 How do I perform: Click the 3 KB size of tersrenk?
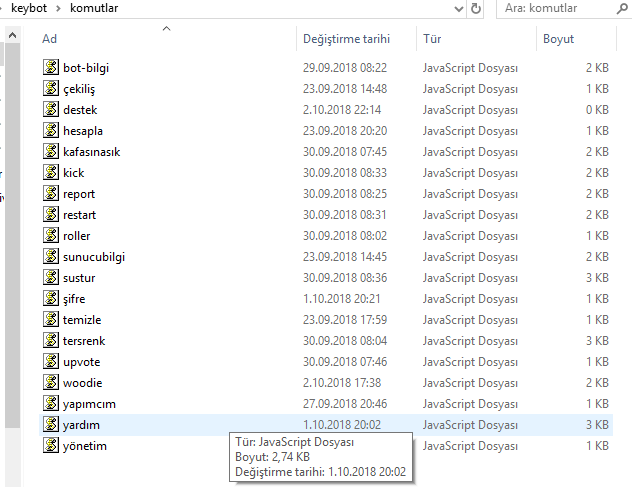(x=597, y=341)
